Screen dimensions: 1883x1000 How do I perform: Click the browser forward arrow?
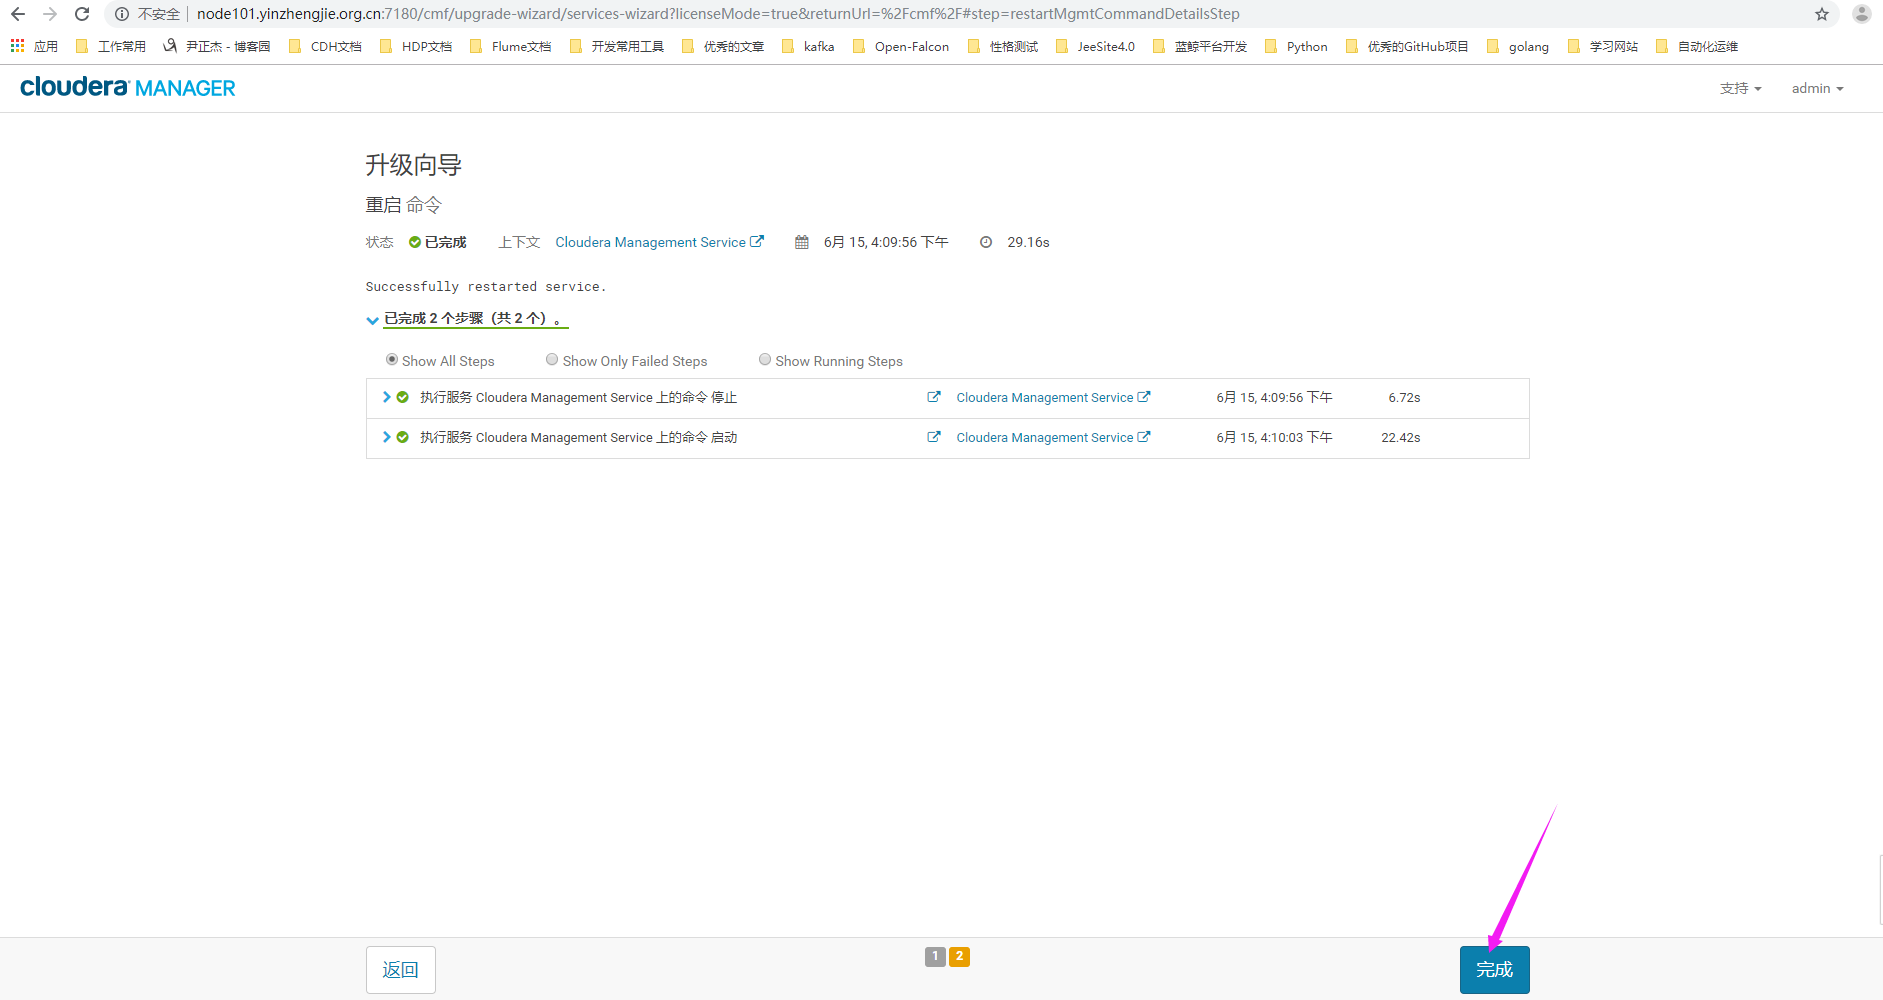(x=50, y=14)
